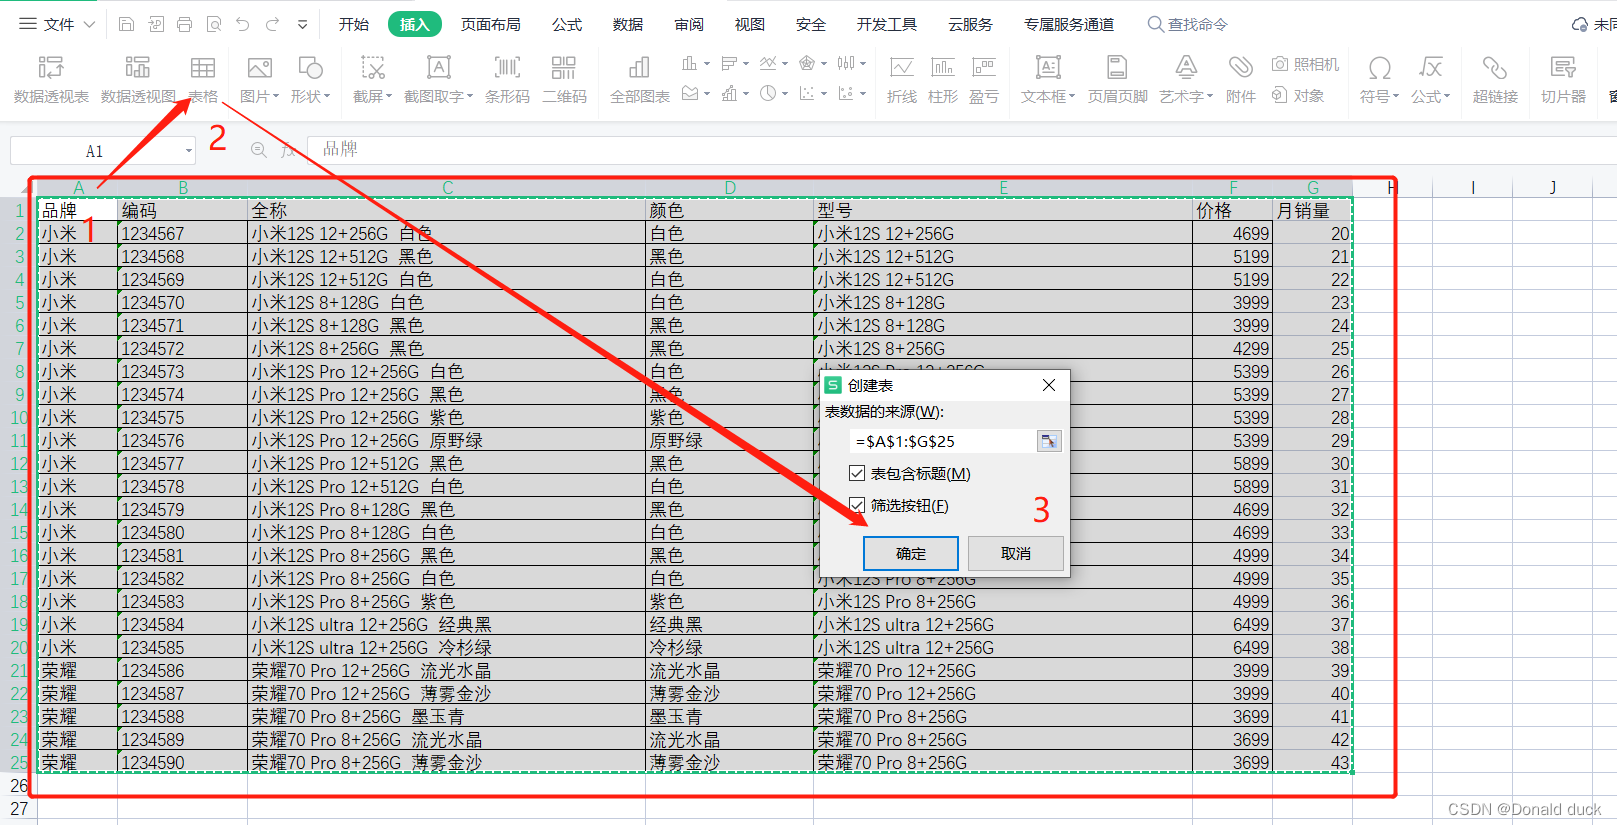Toggle the 筛选按钮 checkbox
This screenshot has height=825, width=1617.
(857, 505)
